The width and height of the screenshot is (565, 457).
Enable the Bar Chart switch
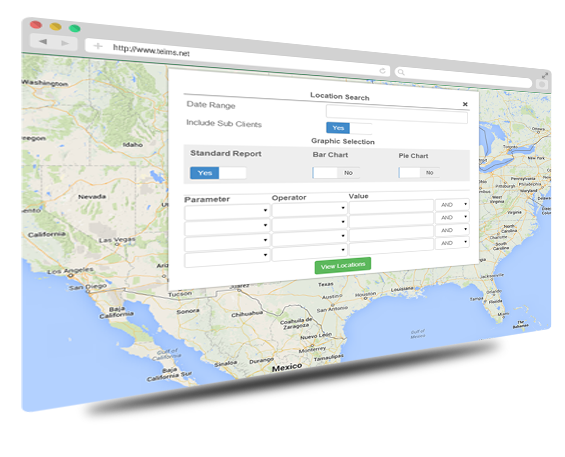[x=336, y=173]
